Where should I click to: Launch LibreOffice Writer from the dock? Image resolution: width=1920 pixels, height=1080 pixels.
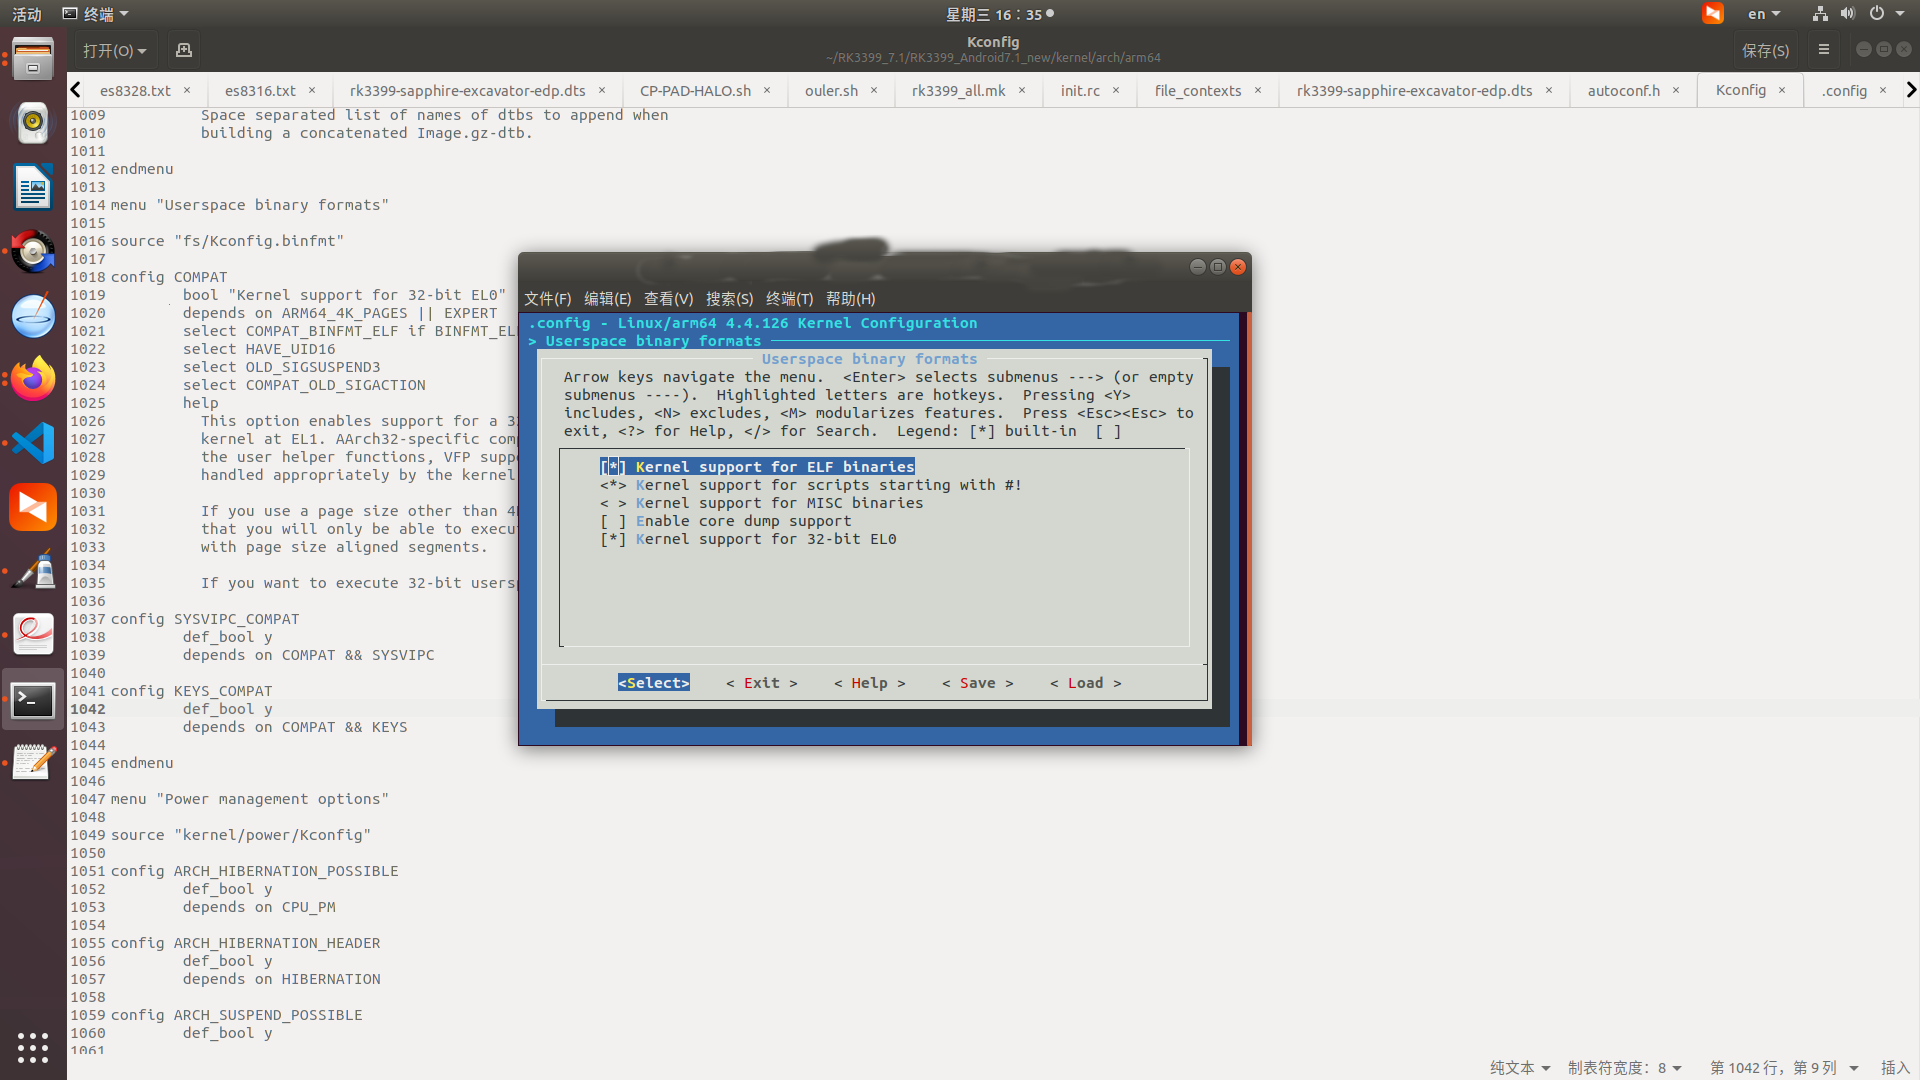point(33,187)
